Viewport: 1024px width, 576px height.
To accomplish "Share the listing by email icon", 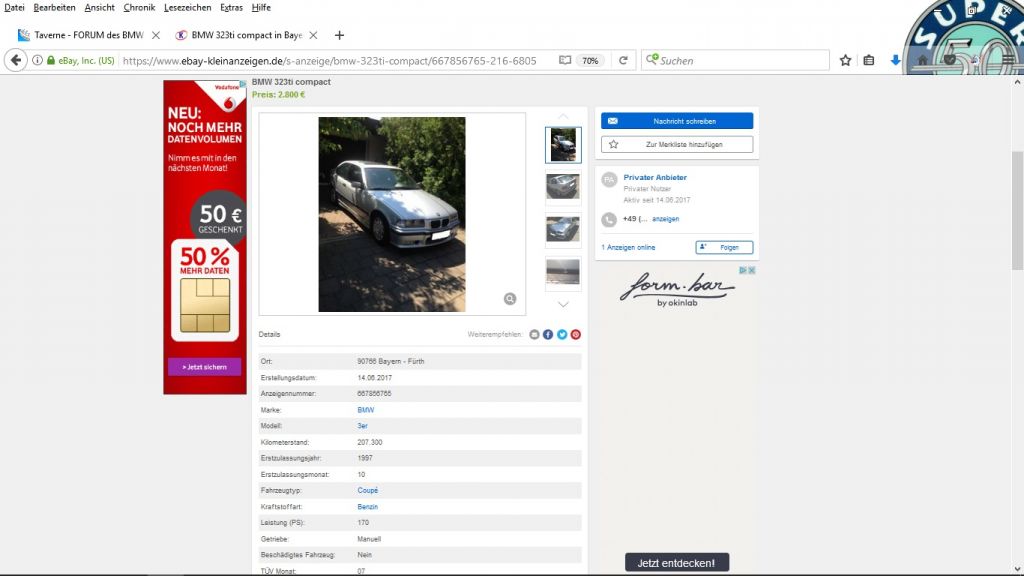I will point(534,334).
